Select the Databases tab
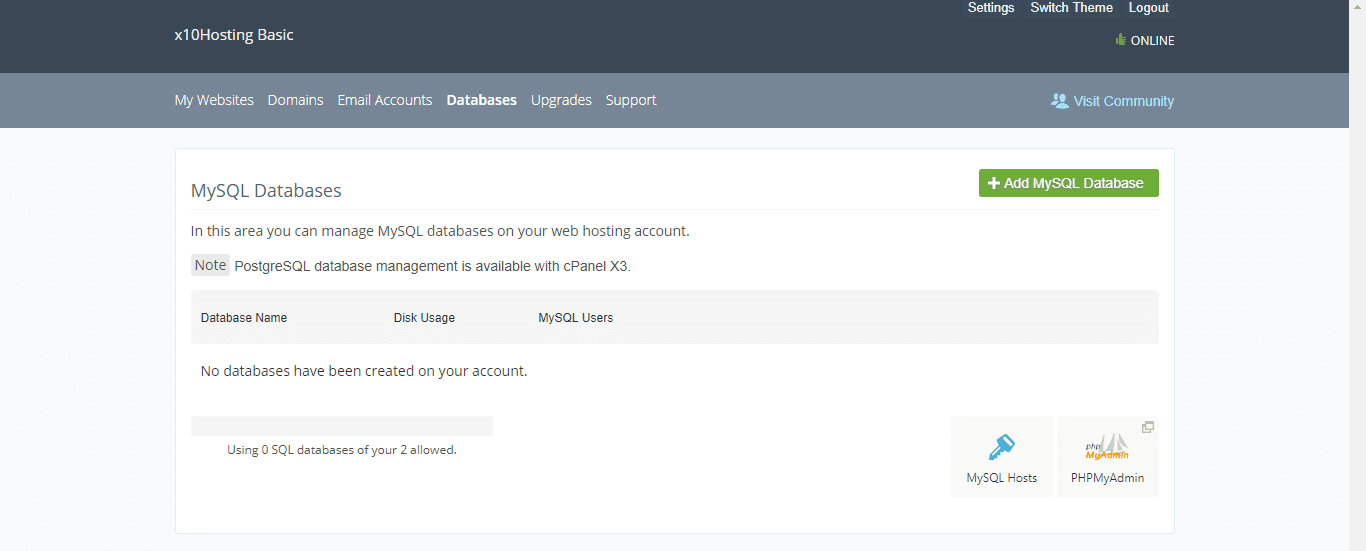The height and width of the screenshot is (551, 1366). [x=482, y=100]
